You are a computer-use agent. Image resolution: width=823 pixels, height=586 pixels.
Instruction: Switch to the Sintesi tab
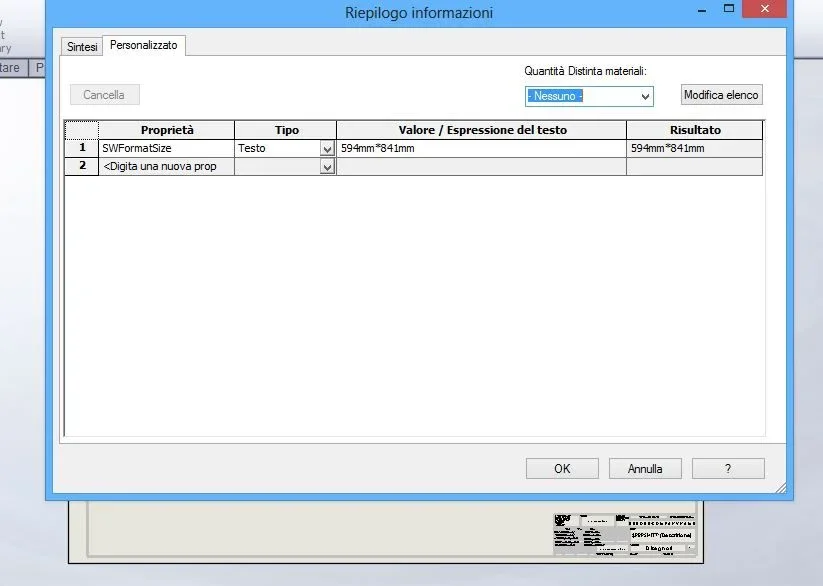(82, 47)
